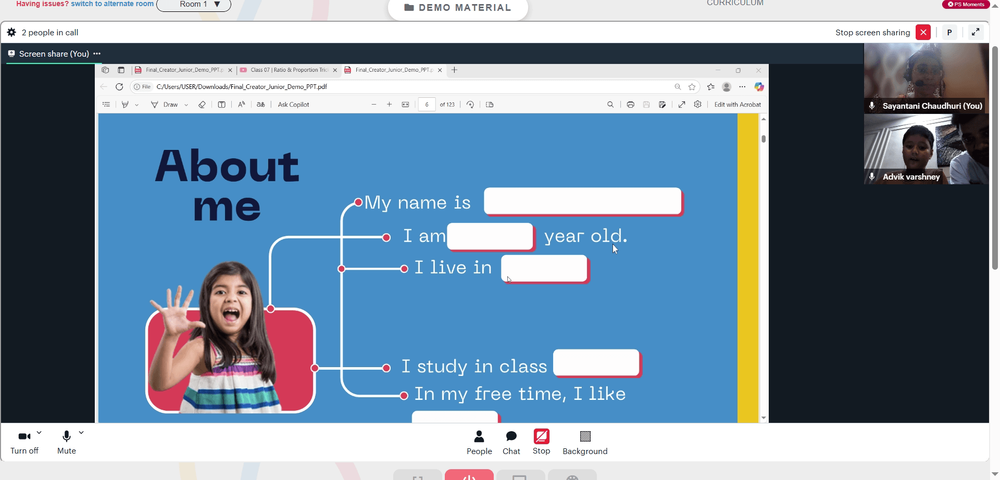Open PDF viewer settings gear
The height and width of the screenshot is (480, 1000).
pyautogui.click(x=698, y=105)
